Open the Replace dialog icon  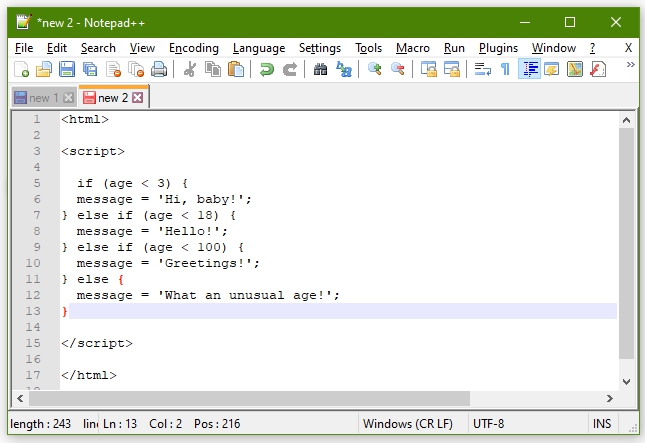(x=344, y=69)
